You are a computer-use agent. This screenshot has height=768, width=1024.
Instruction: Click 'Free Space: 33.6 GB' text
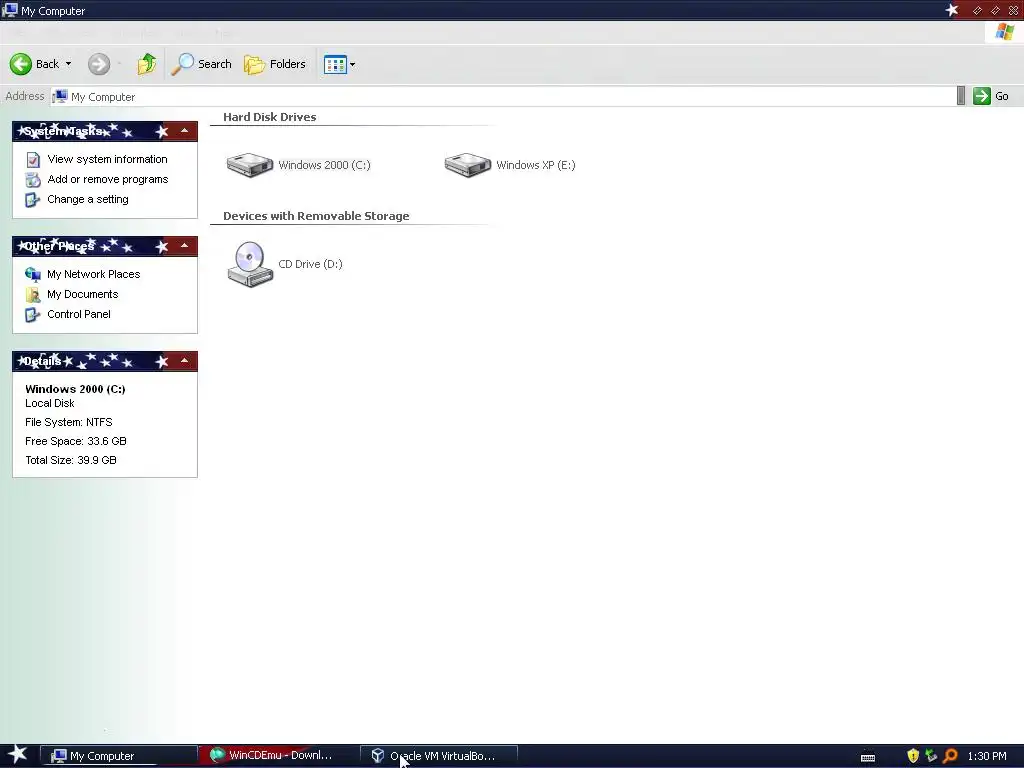click(x=76, y=441)
